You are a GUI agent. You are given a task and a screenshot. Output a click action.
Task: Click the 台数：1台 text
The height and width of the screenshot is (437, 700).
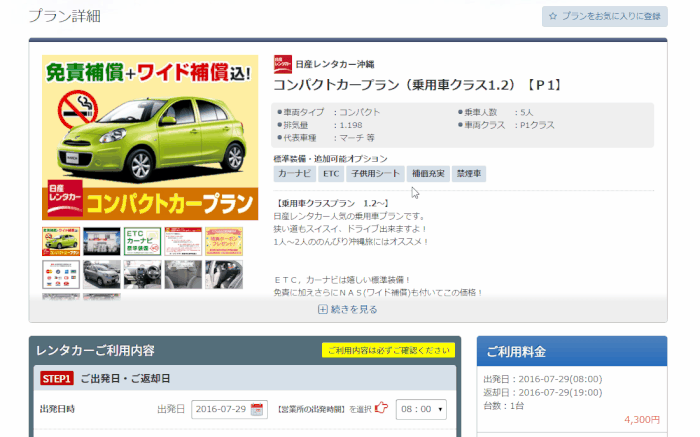click(x=504, y=406)
